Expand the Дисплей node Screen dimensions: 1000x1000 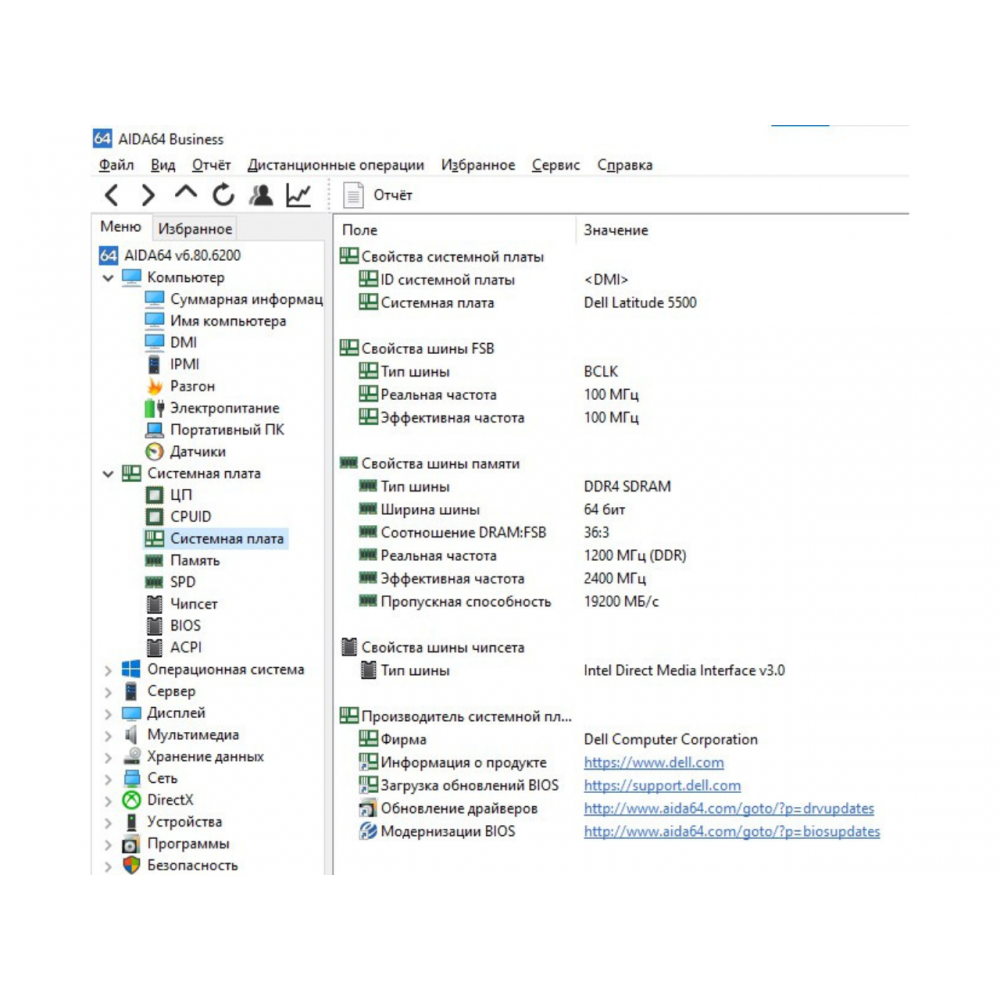coord(108,713)
